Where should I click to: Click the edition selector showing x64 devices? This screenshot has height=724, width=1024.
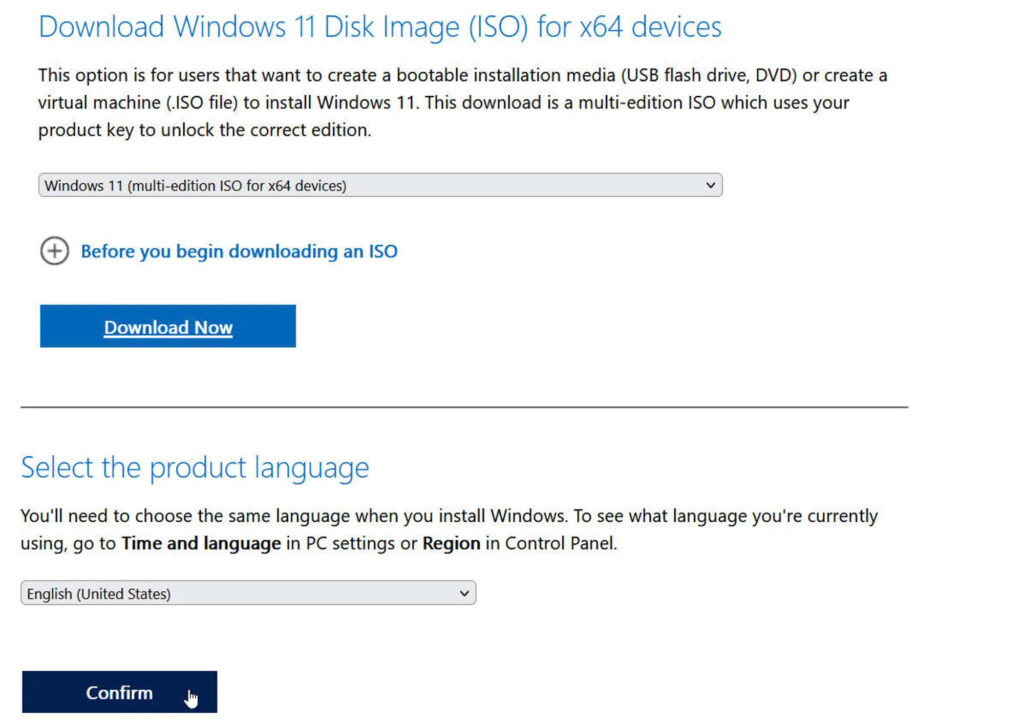380,184
